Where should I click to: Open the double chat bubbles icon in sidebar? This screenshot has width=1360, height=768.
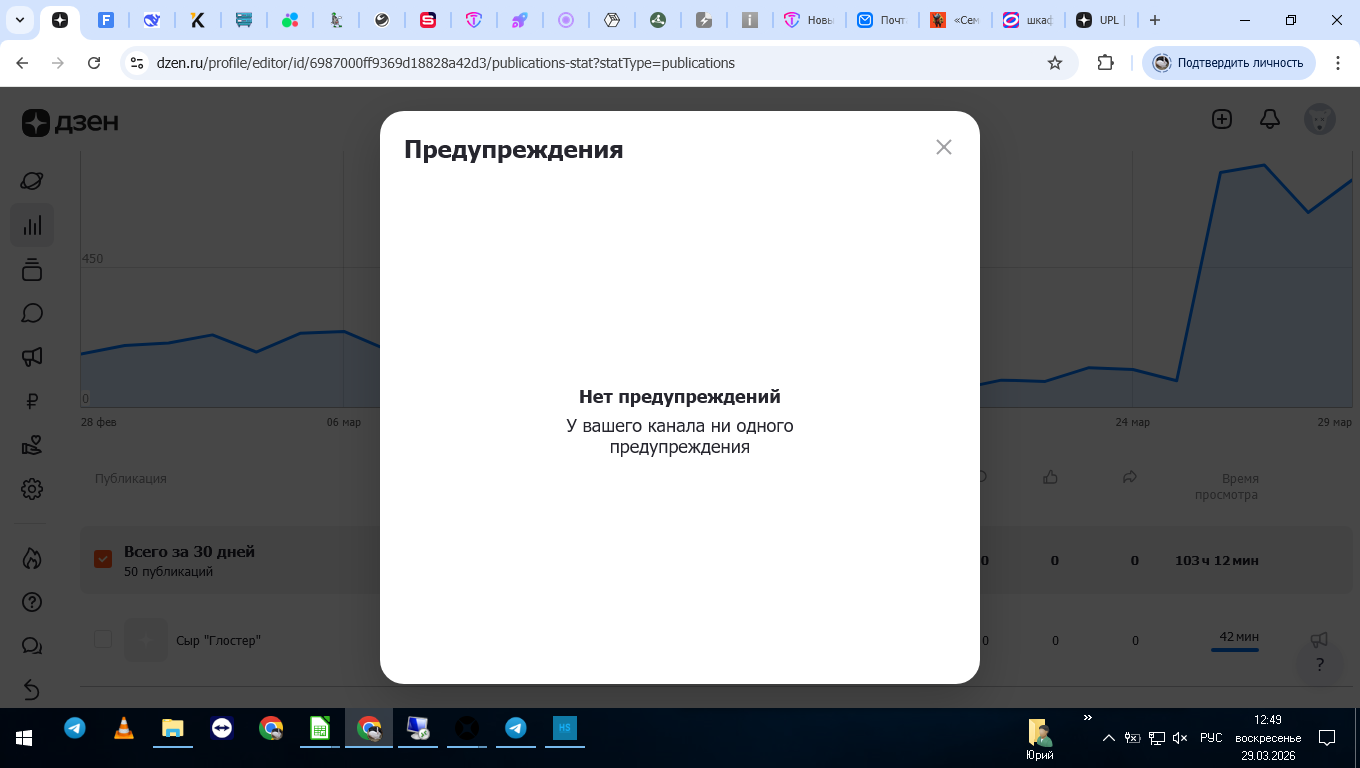pyautogui.click(x=32, y=646)
